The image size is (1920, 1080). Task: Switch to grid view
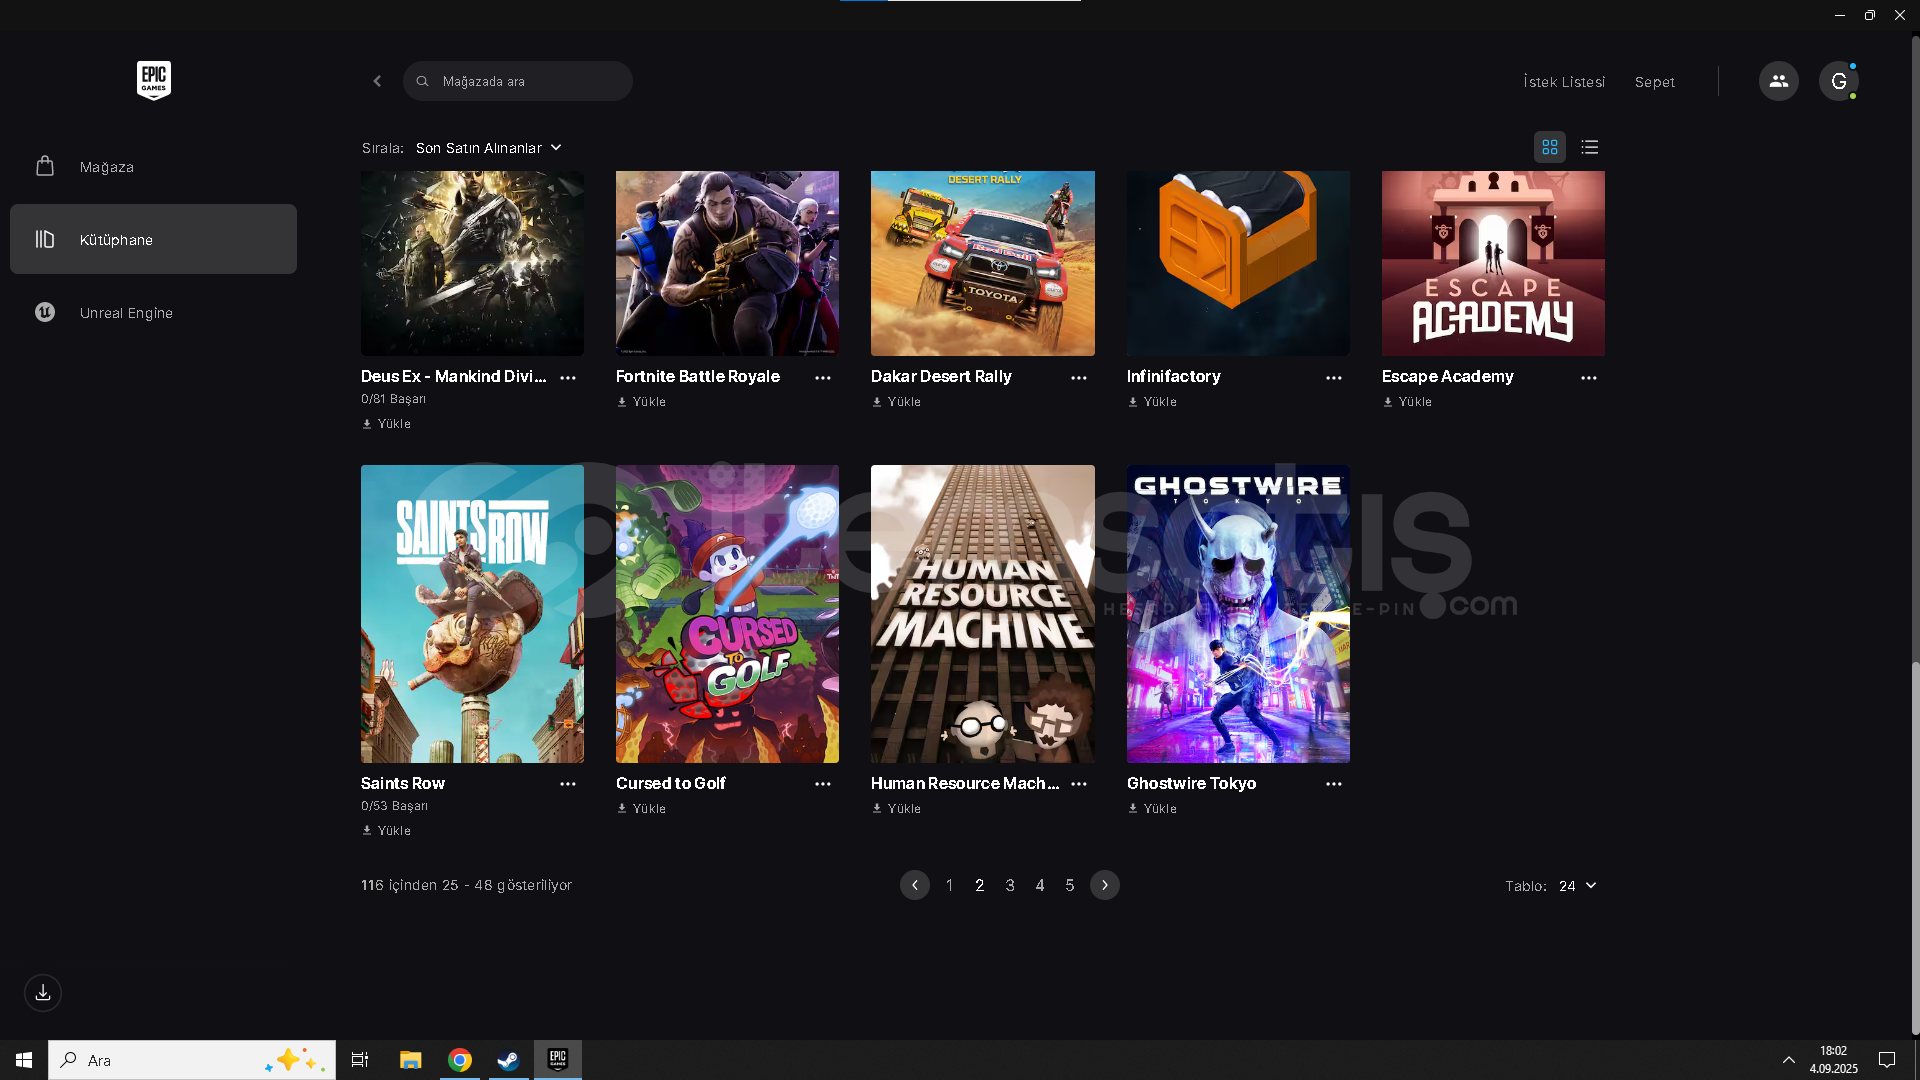1550,147
